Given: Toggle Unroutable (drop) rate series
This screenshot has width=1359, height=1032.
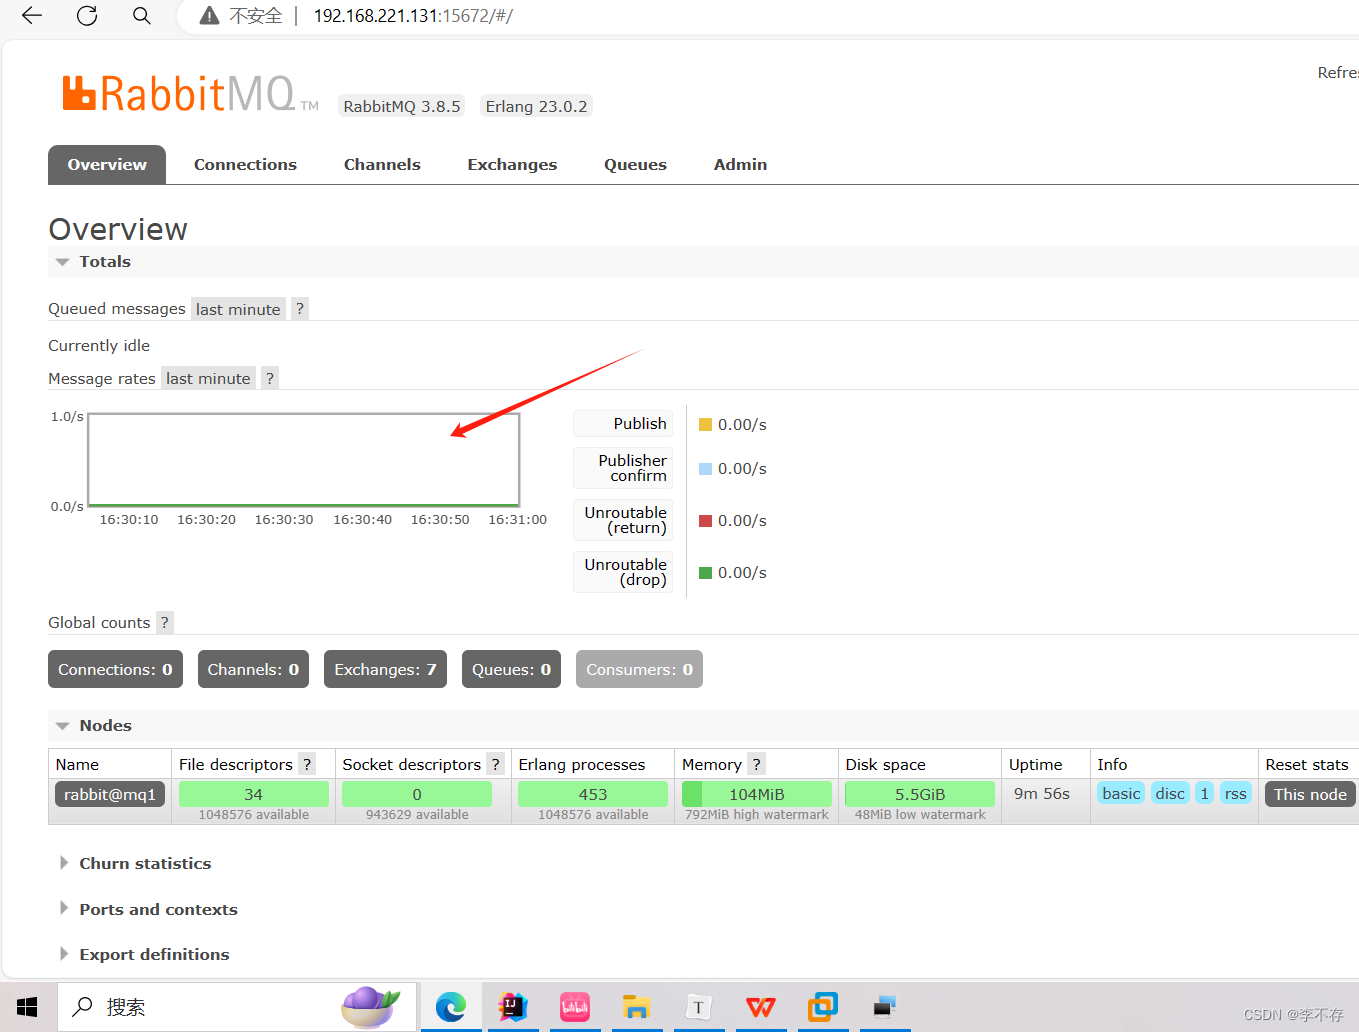Looking at the screenshot, I should pyautogui.click(x=623, y=572).
